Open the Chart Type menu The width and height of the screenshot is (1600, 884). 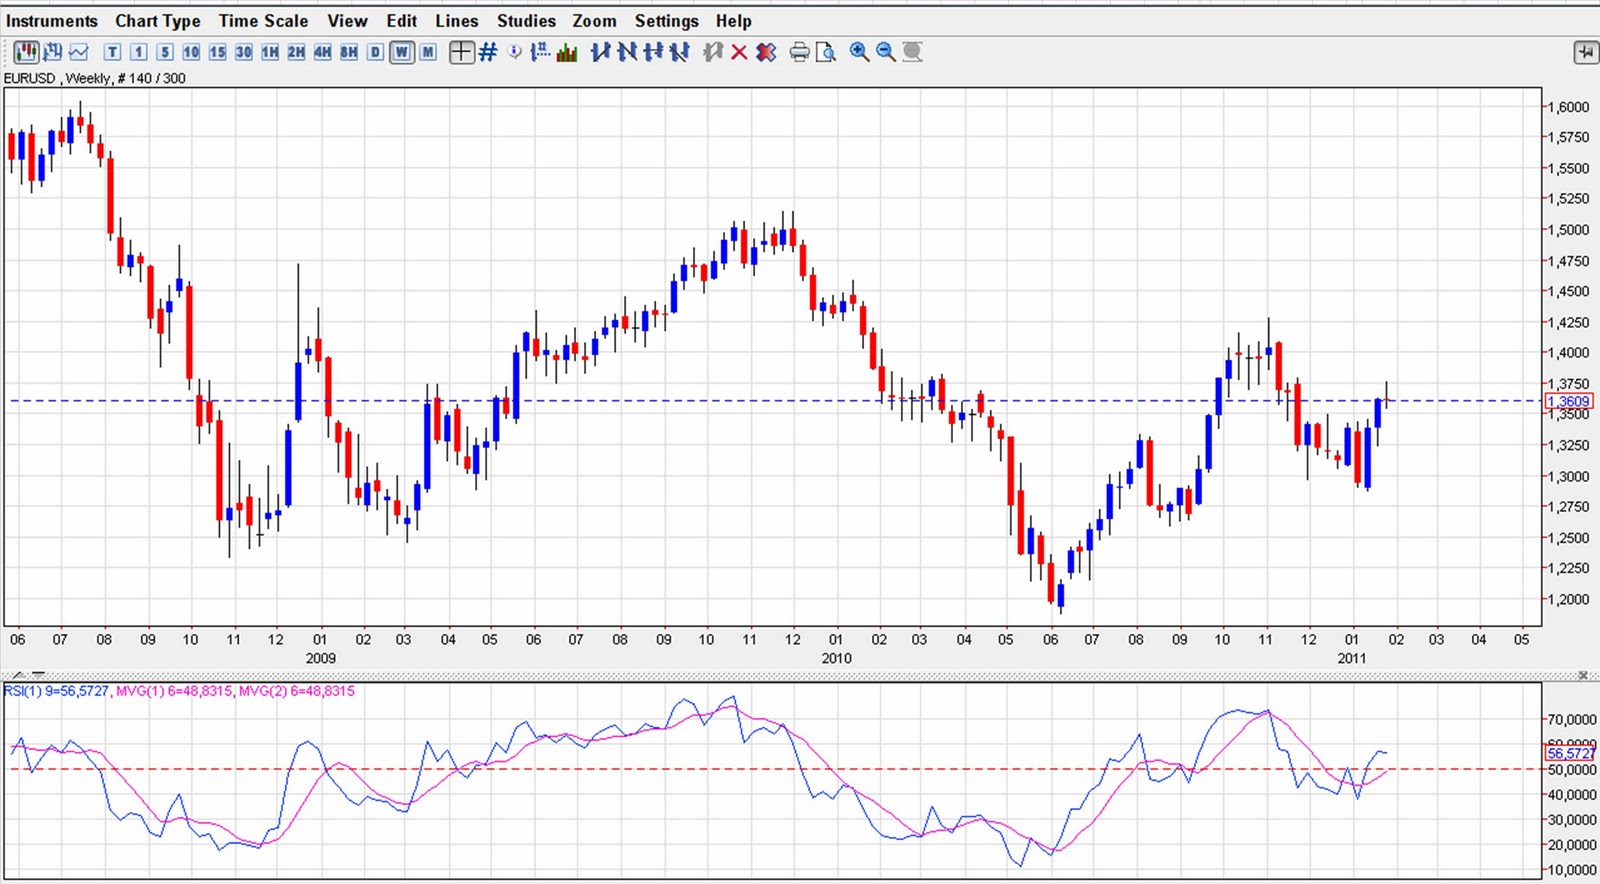point(158,21)
